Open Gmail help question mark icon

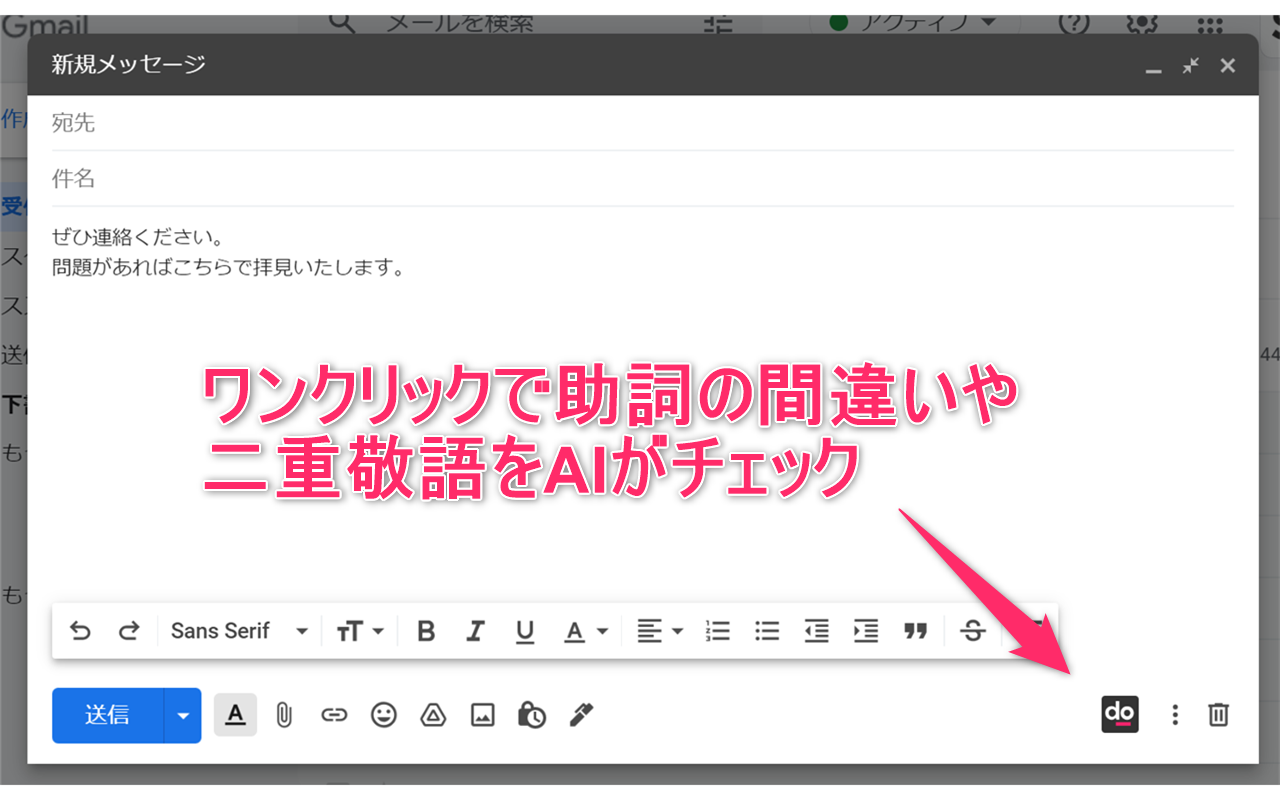(1073, 23)
